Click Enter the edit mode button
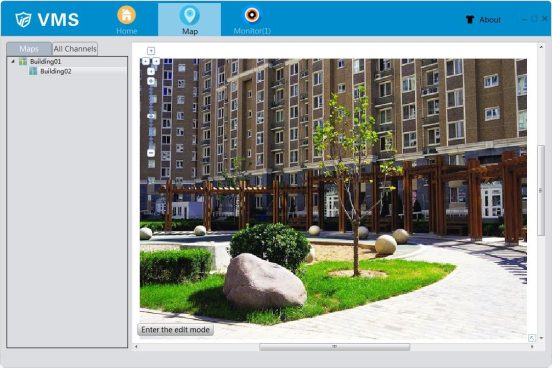552x368 pixels. pos(175,330)
